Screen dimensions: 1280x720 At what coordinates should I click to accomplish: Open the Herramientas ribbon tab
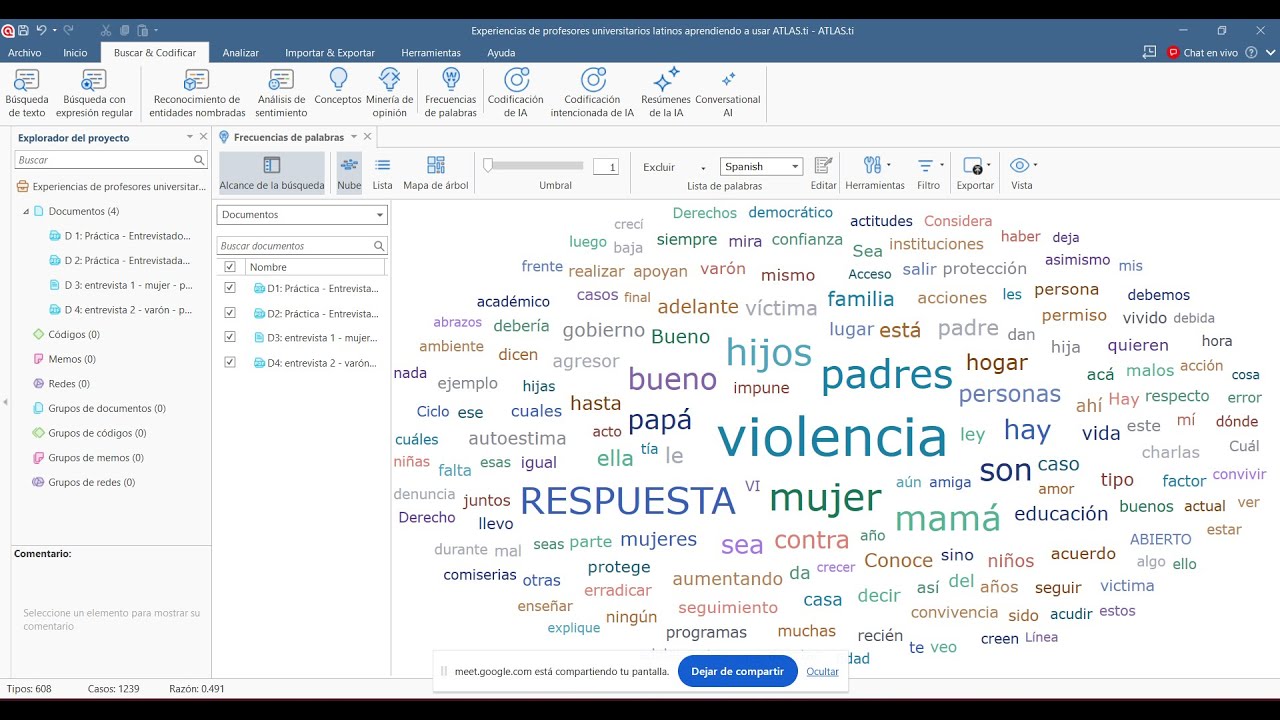coord(431,53)
